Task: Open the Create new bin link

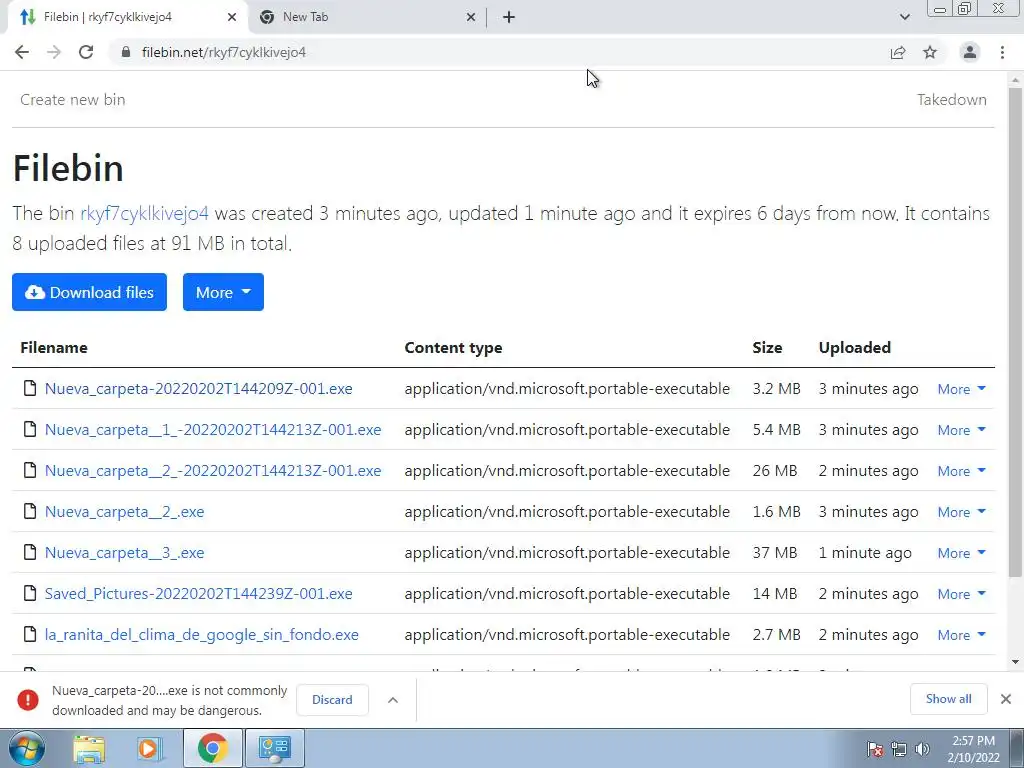Action: 72,99
